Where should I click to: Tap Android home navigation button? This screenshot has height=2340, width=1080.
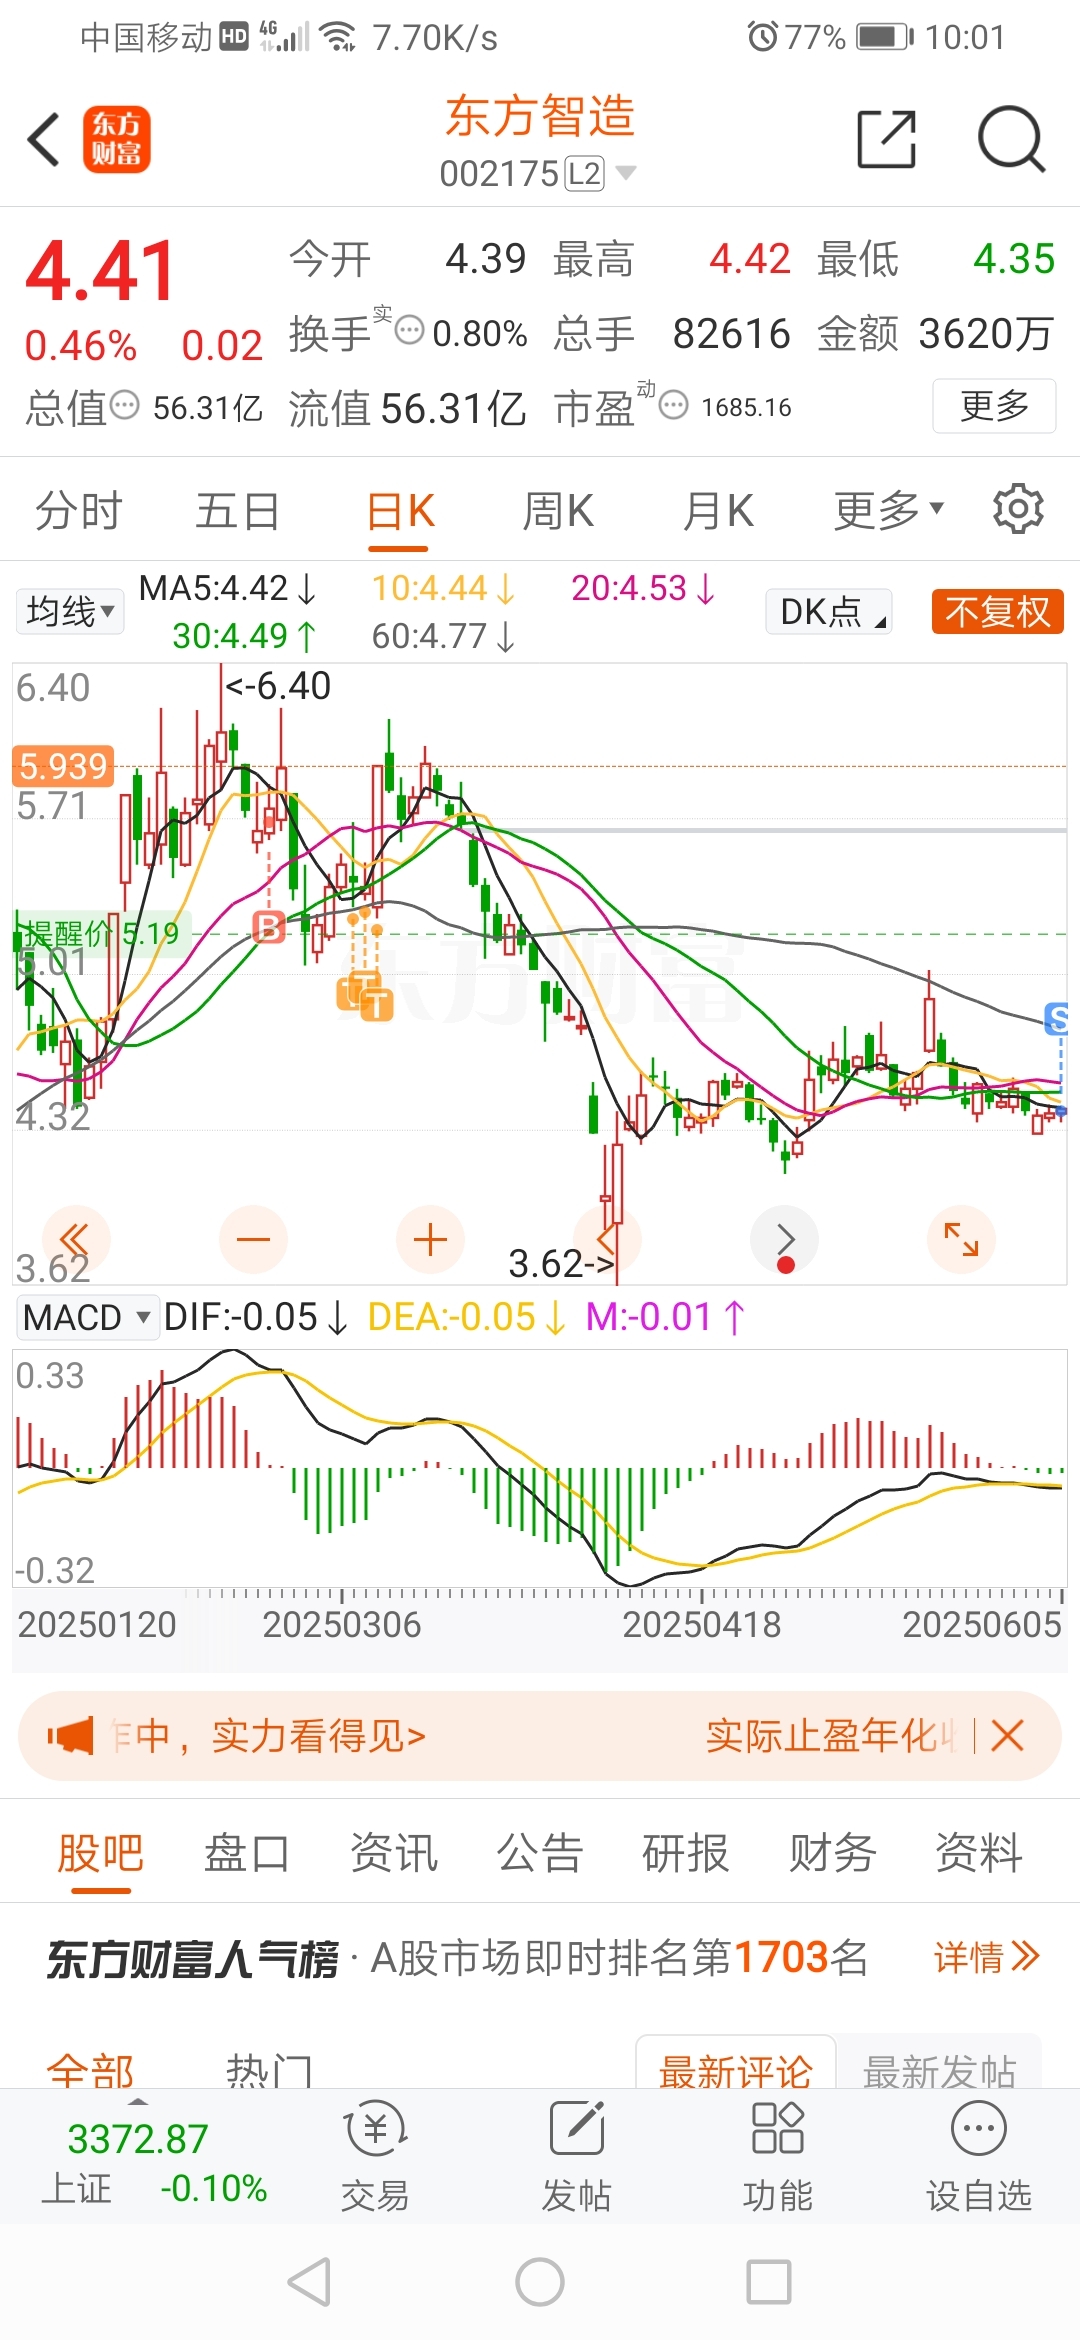[540, 2282]
